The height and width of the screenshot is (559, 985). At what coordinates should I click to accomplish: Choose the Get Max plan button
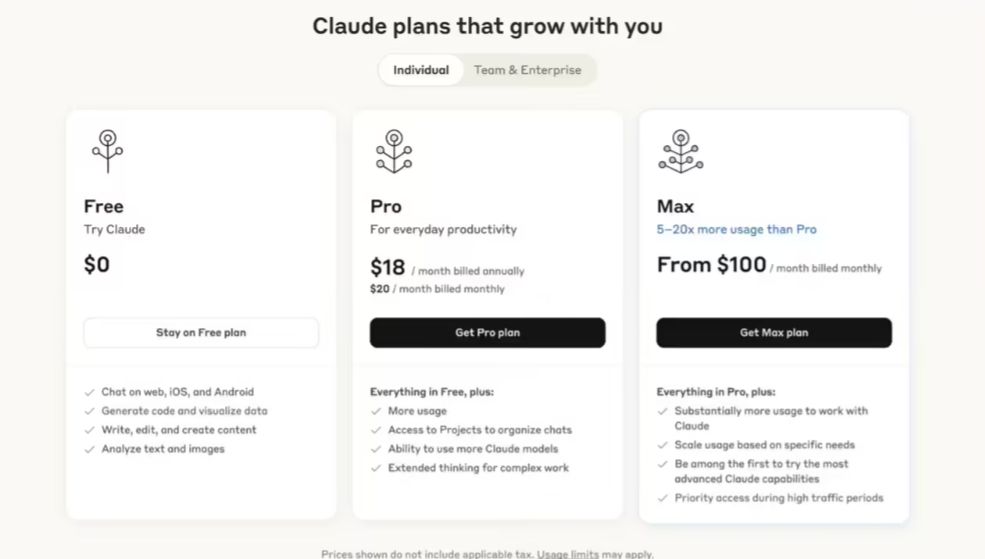tap(774, 333)
